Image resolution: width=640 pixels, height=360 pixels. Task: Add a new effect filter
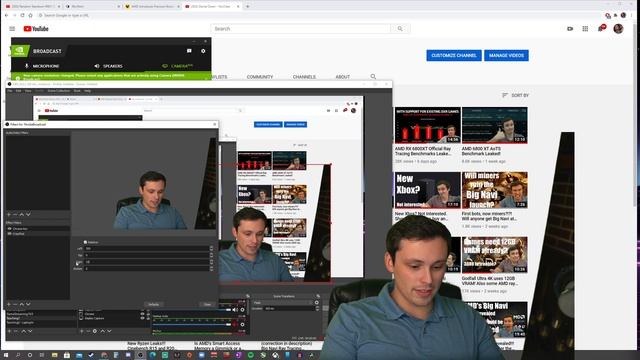coord(9,304)
